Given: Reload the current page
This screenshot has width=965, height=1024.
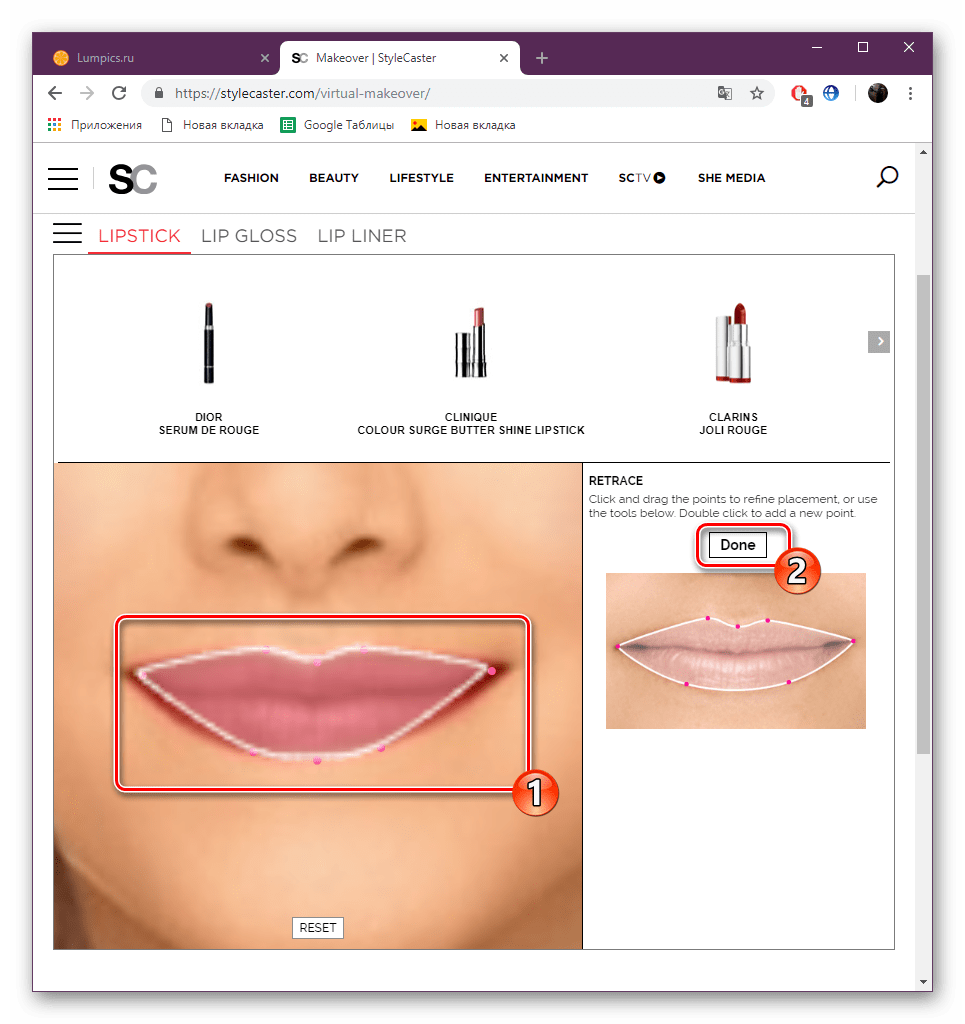Looking at the screenshot, I should pos(119,92).
